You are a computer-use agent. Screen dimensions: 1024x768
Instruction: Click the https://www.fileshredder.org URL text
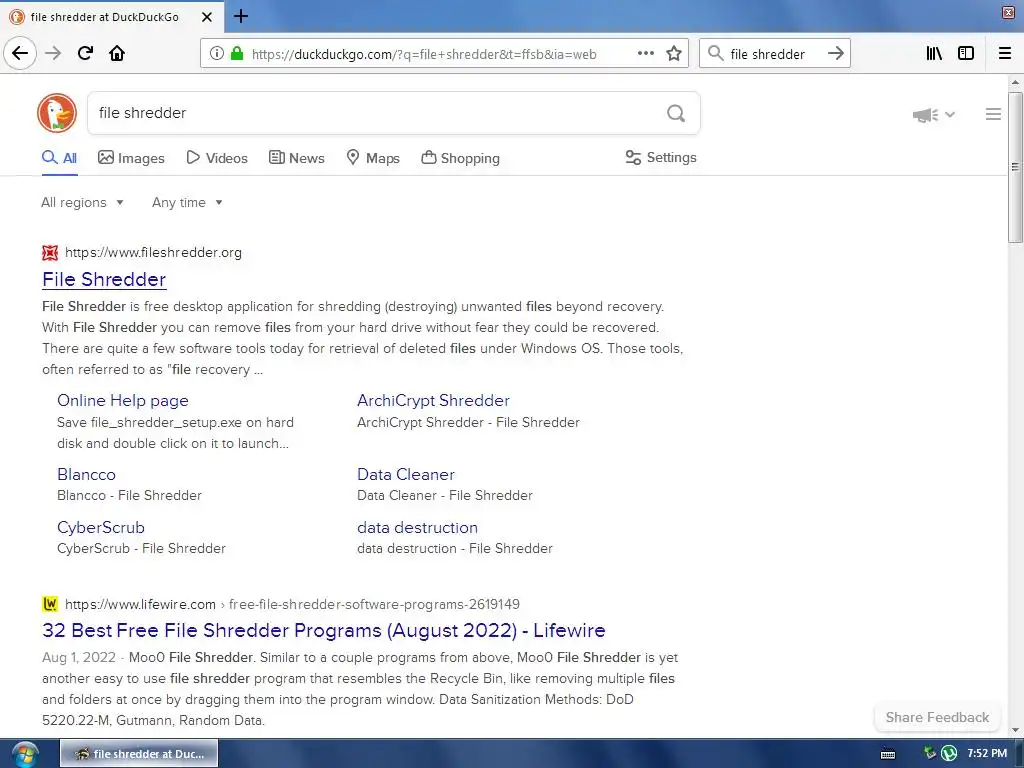pos(153,252)
